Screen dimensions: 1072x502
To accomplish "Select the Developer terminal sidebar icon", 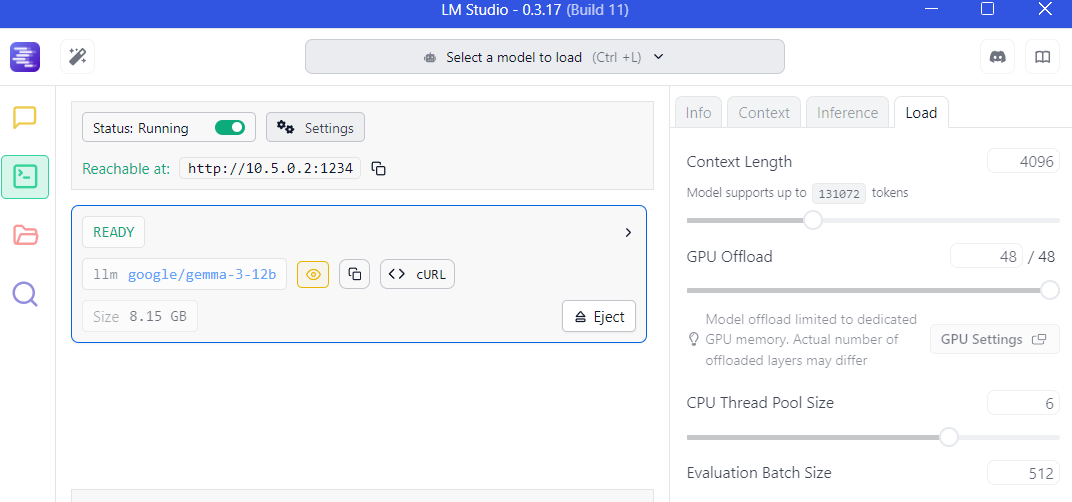I will (x=25, y=176).
